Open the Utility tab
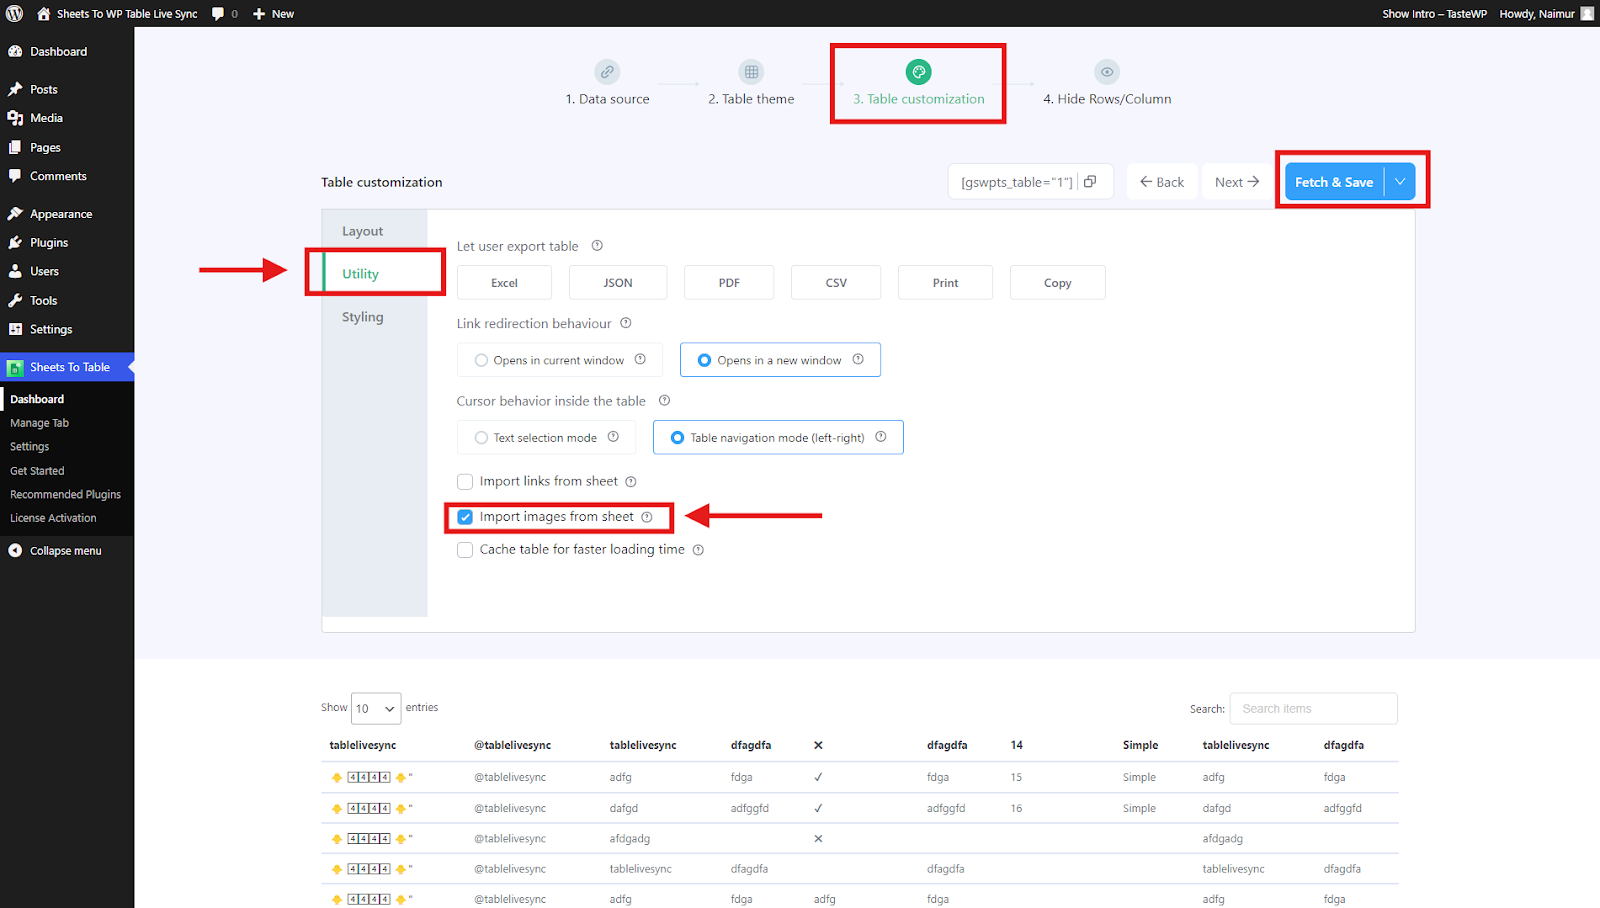Screen dimensions: 1600x908 click(x=361, y=274)
